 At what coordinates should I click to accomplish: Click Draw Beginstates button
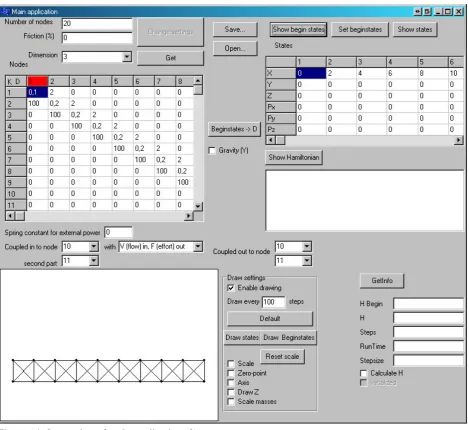[289, 338]
